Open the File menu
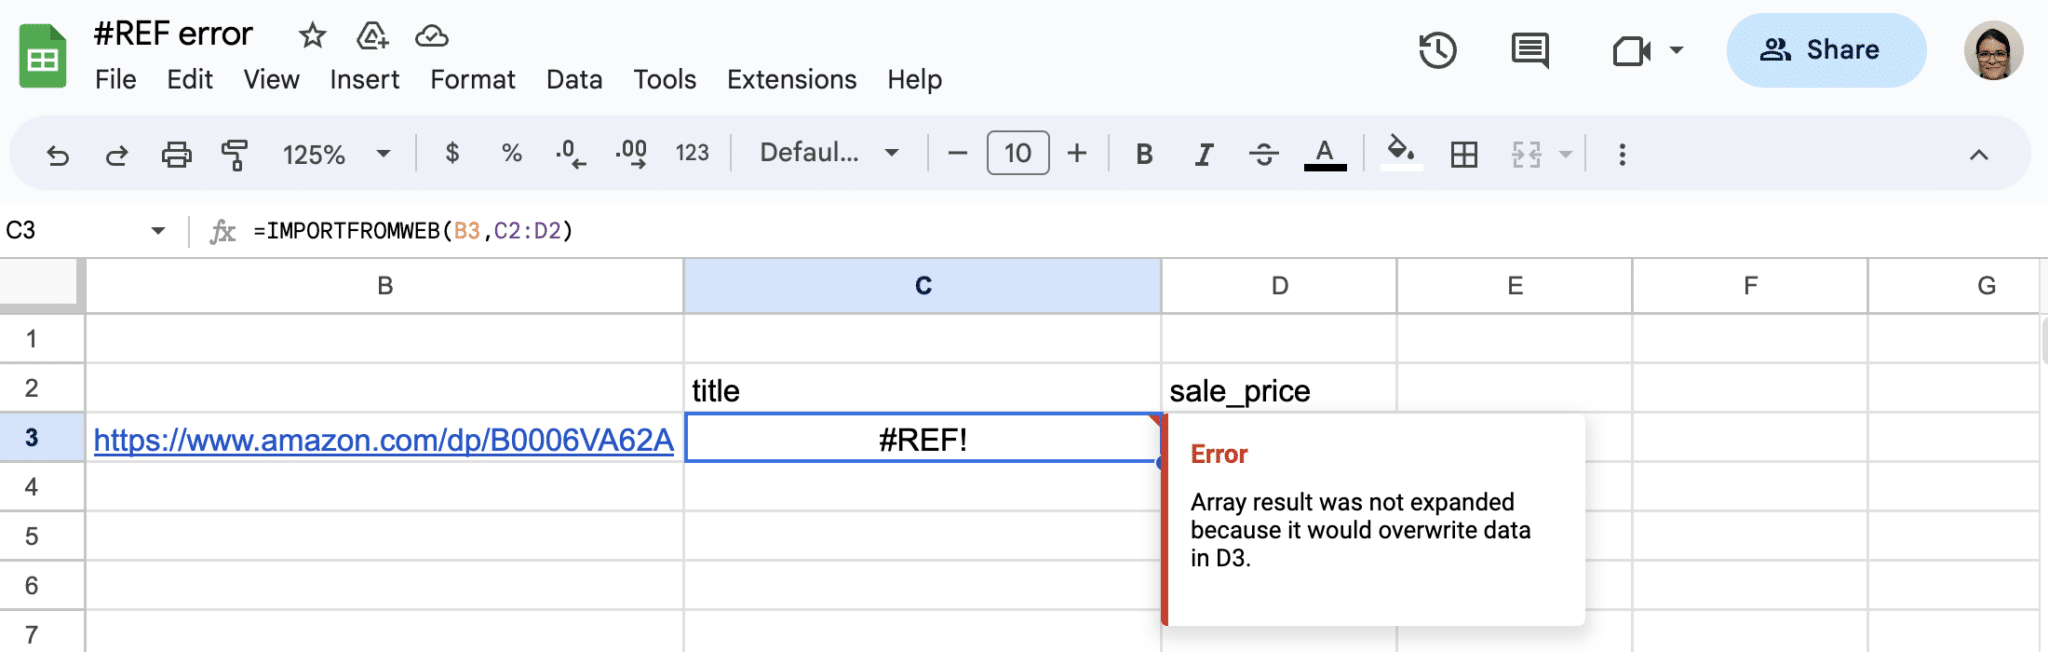 point(115,80)
